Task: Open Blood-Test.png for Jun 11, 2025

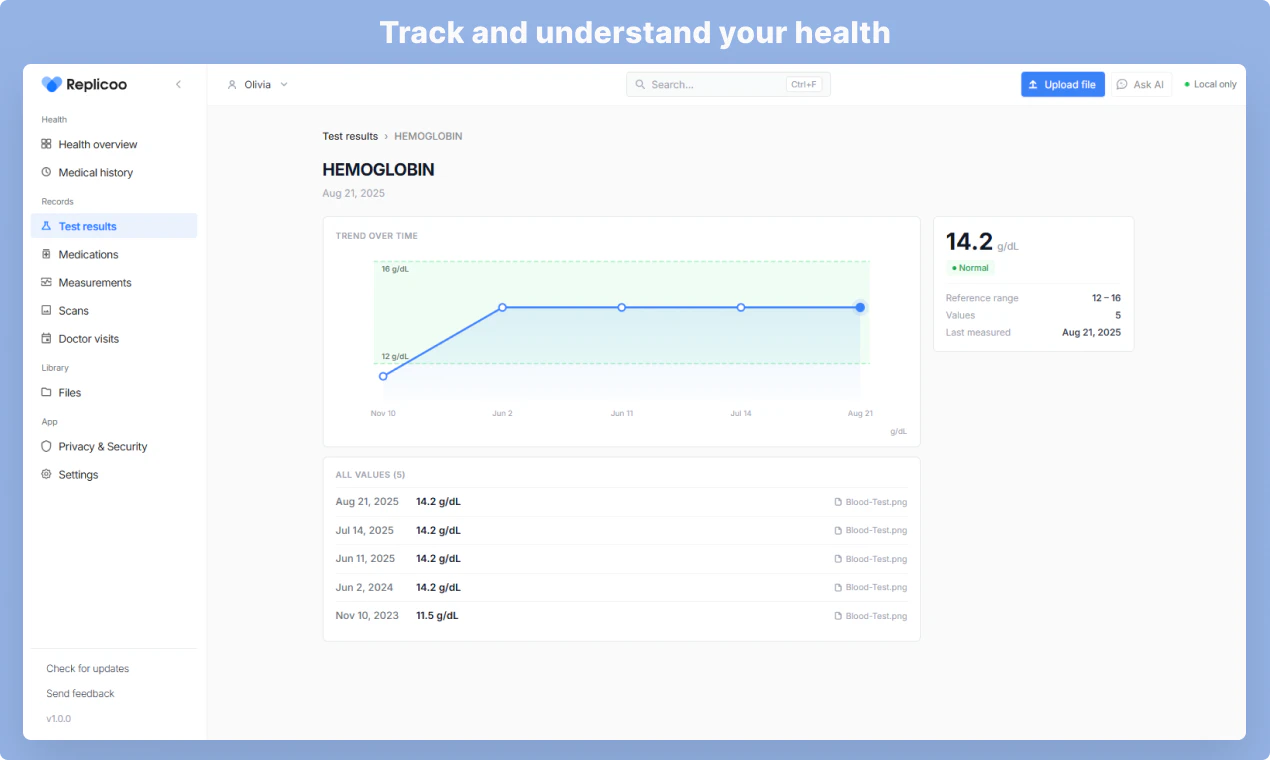Action: 871,559
